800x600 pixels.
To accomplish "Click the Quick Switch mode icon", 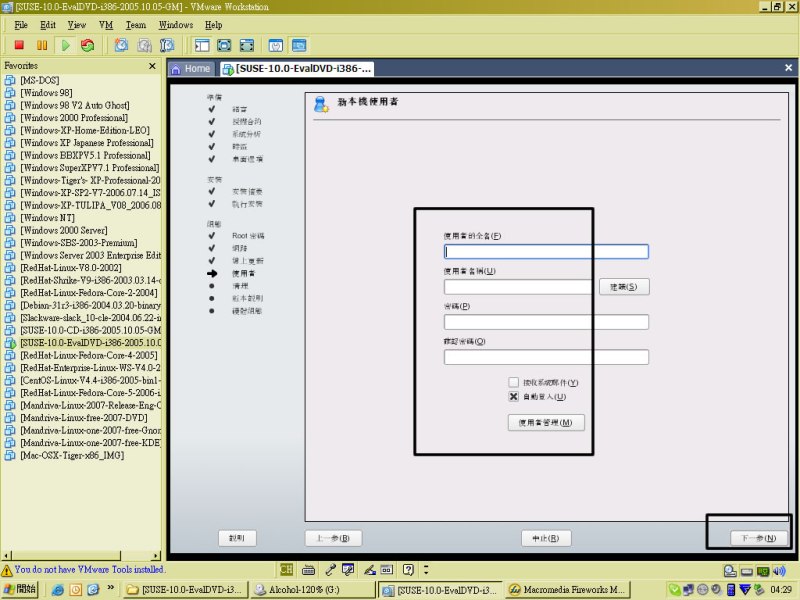I will pos(224,45).
